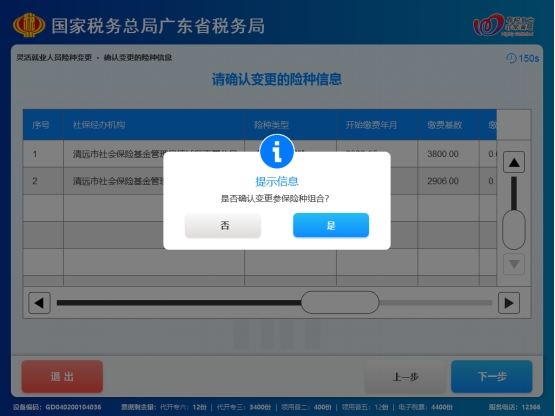Proceed with 下一步 button
Image resolution: width=555 pixels, height=416 pixels.
pyautogui.click(x=492, y=376)
